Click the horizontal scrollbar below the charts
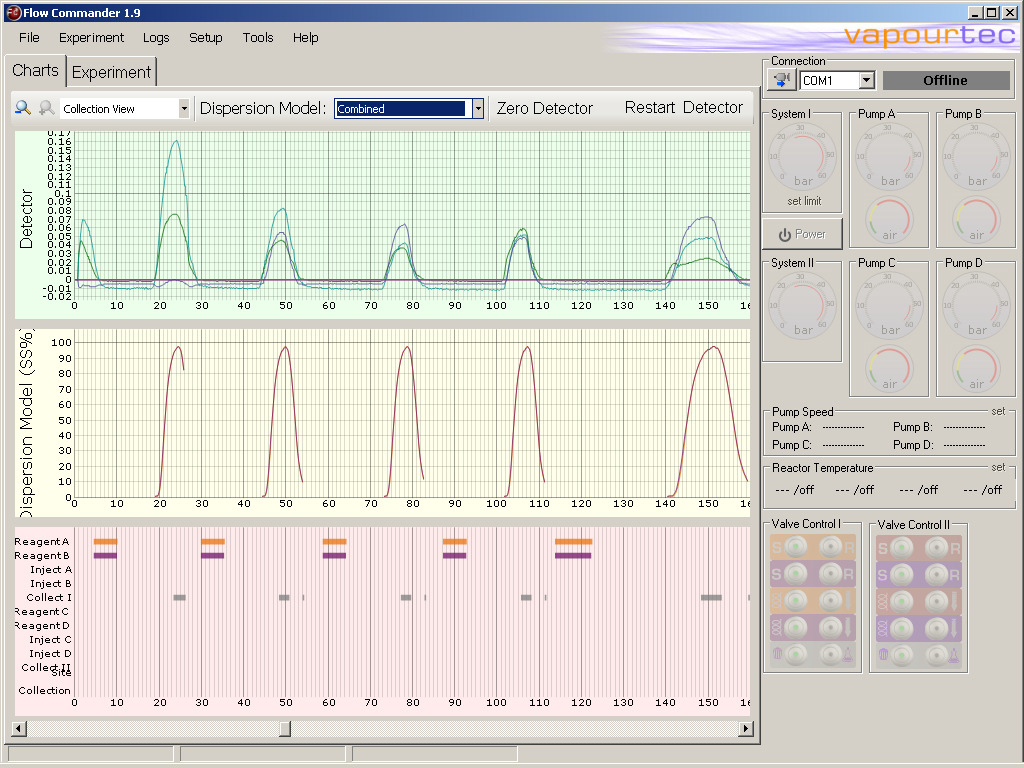This screenshot has height=768, width=1024. [x=283, y=729]
